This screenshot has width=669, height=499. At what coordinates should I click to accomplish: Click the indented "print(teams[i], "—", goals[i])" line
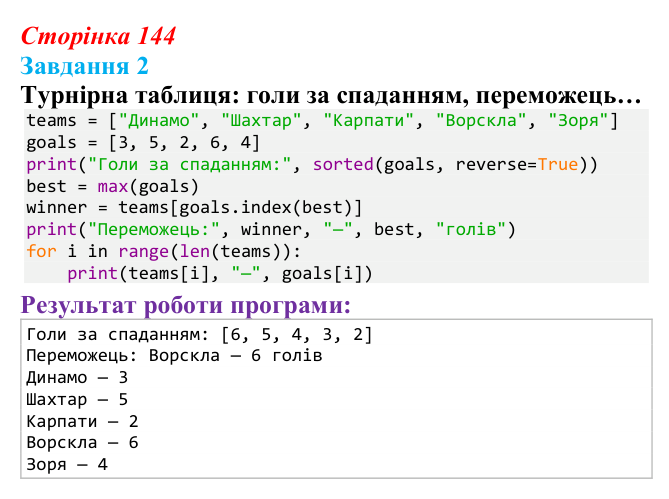(x=220, y=274)
